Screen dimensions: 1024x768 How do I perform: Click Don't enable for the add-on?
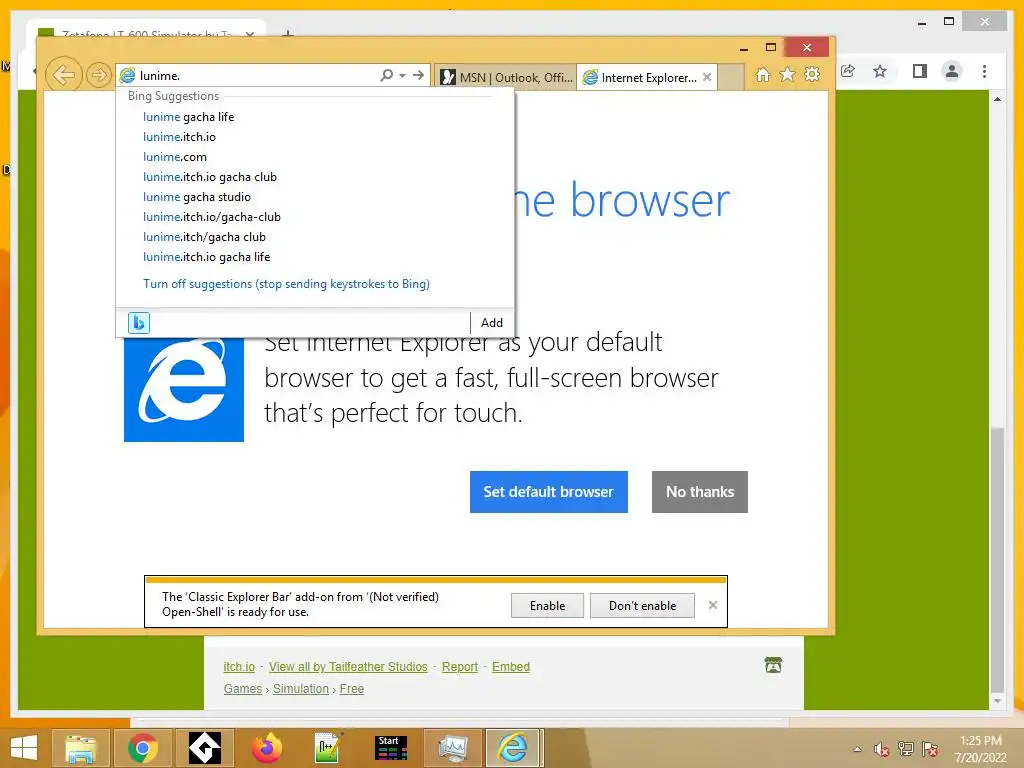(x=642, y=605)
